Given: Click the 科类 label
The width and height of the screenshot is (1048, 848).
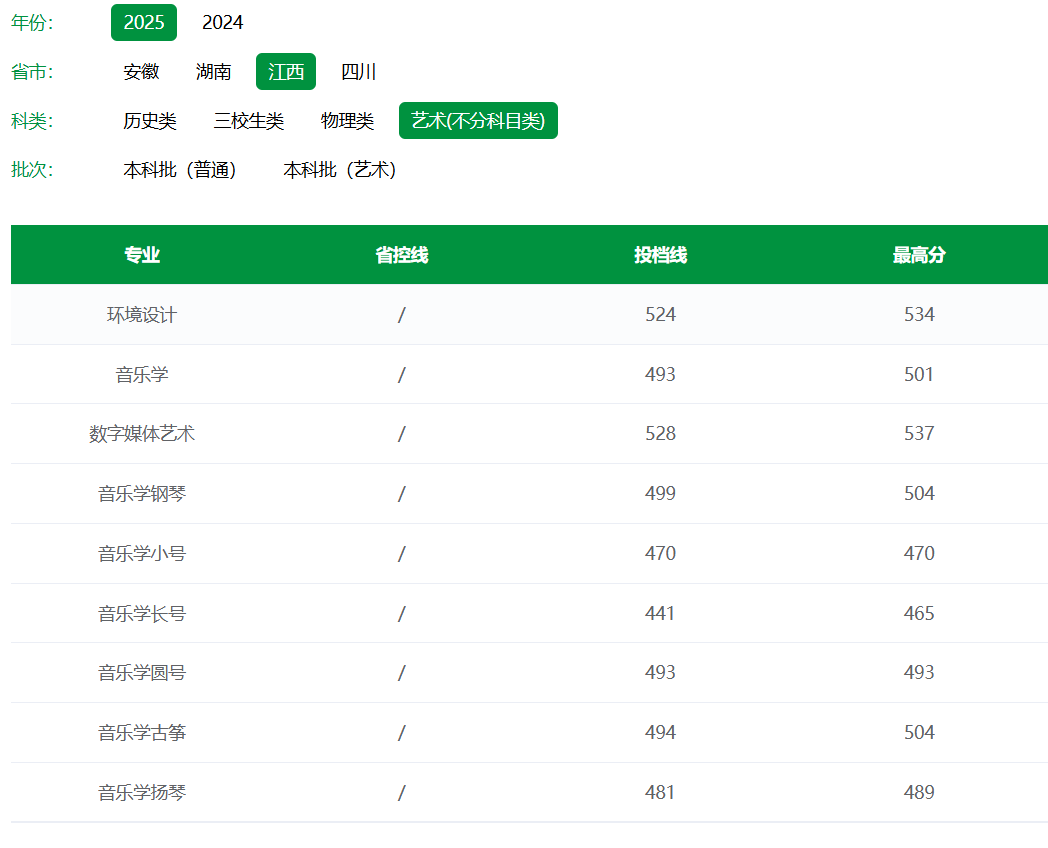Looking at the screenshot, I should [32, 121].
